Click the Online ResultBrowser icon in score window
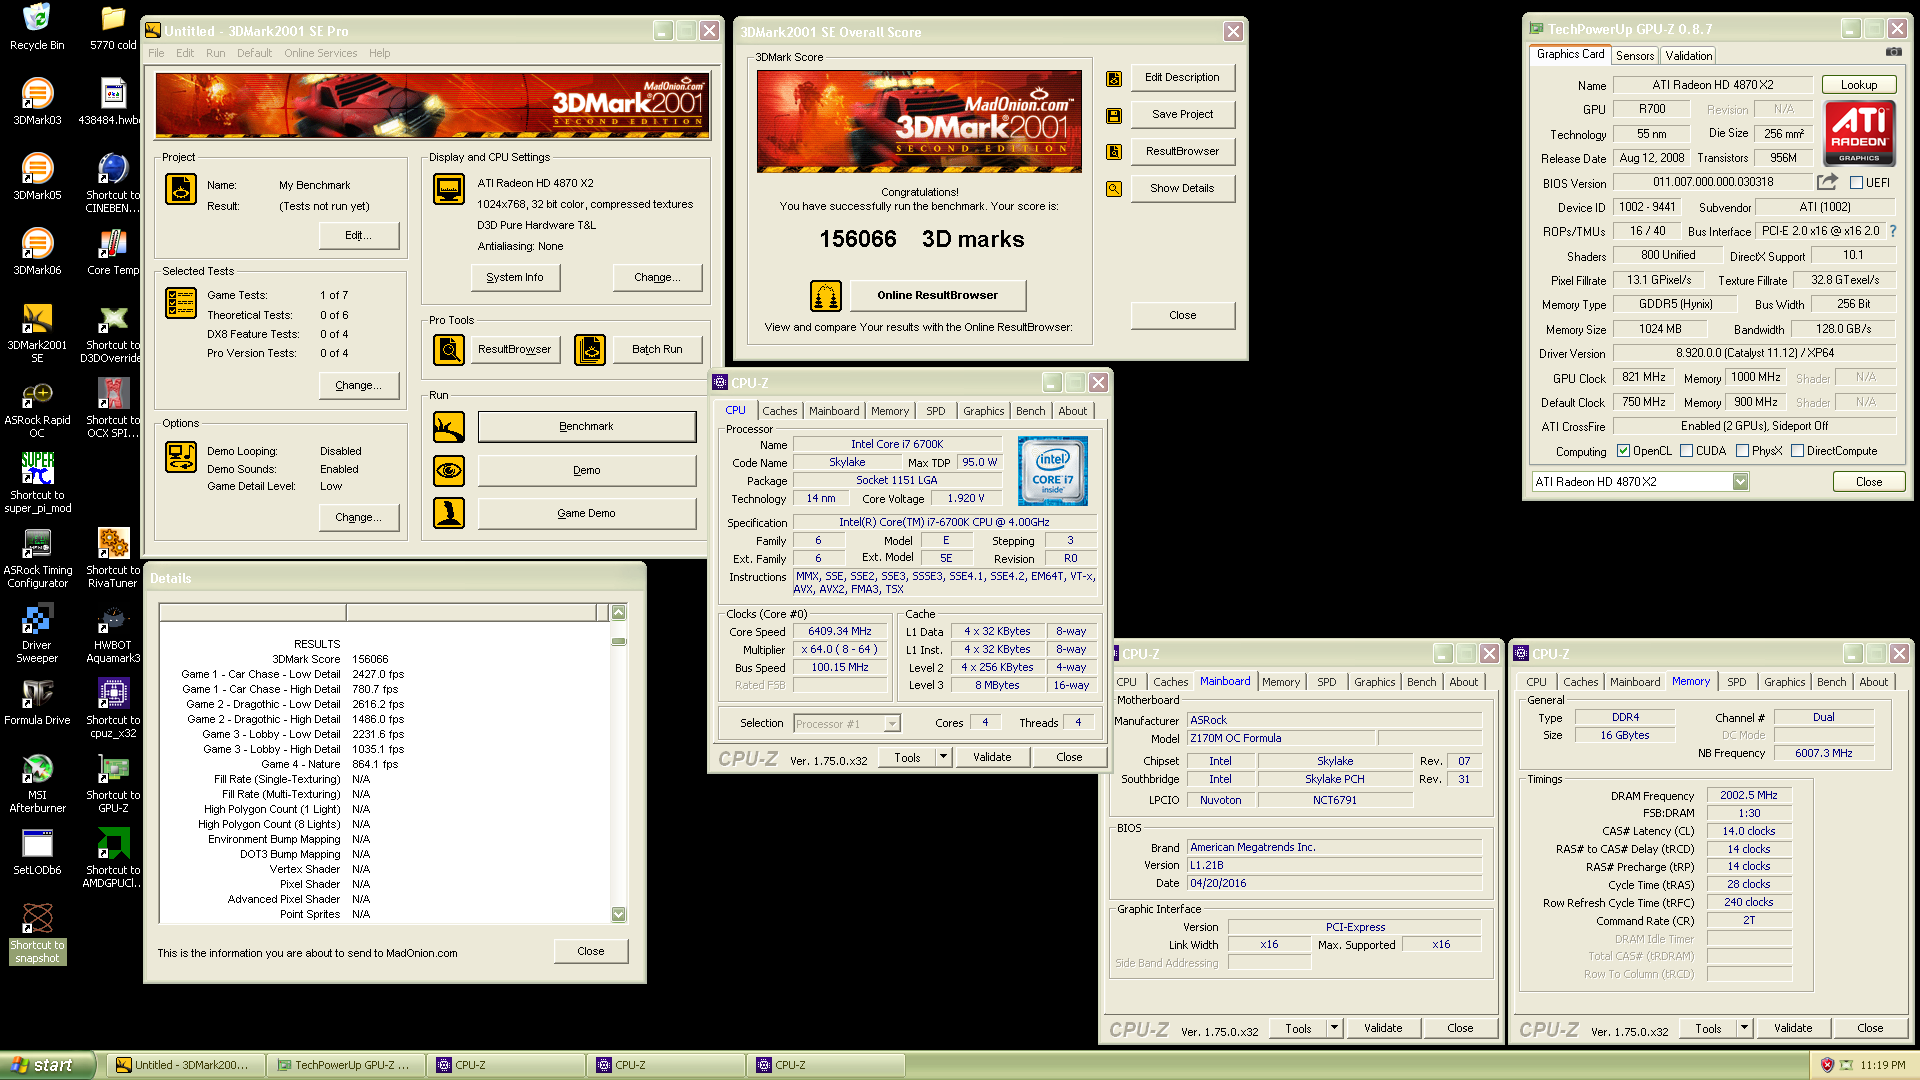This screenshot has width=1920, height=1080. [x=826, y=295]
